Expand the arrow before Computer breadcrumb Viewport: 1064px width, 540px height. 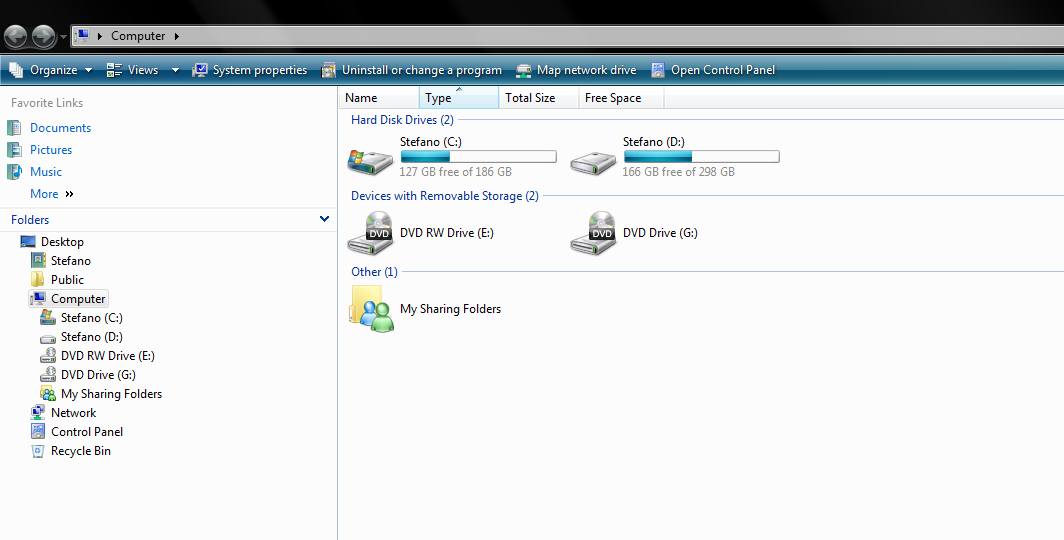click(x=100, y=36)
